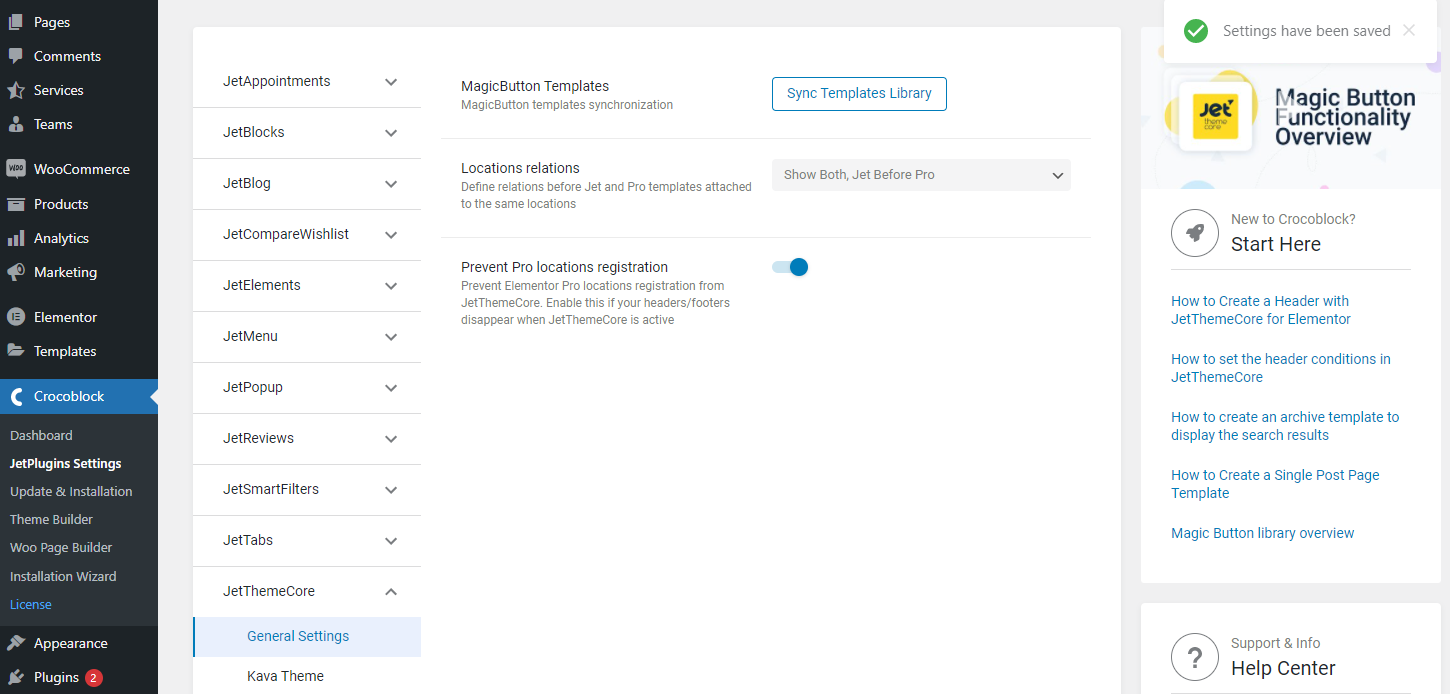The width and height of the screenshot is (1450, 694).
Task: Click the JetThemeCore logo thumbnail
Action: [x=1216, y=117]
